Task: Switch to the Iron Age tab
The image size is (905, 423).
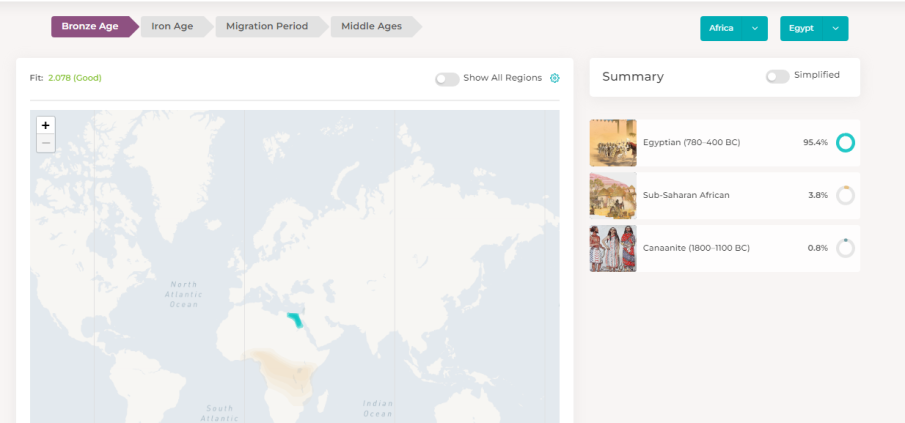Action: (x=173, y=27)
